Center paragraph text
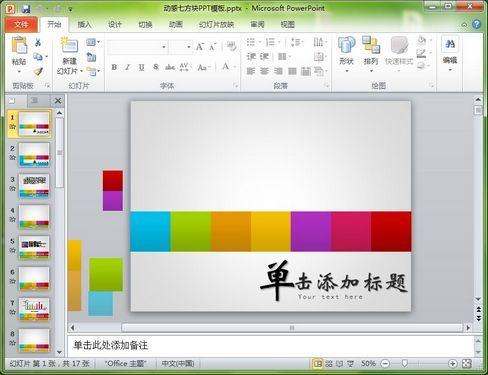This screenshot has height=375, width=488. click(x=264, y=71)
